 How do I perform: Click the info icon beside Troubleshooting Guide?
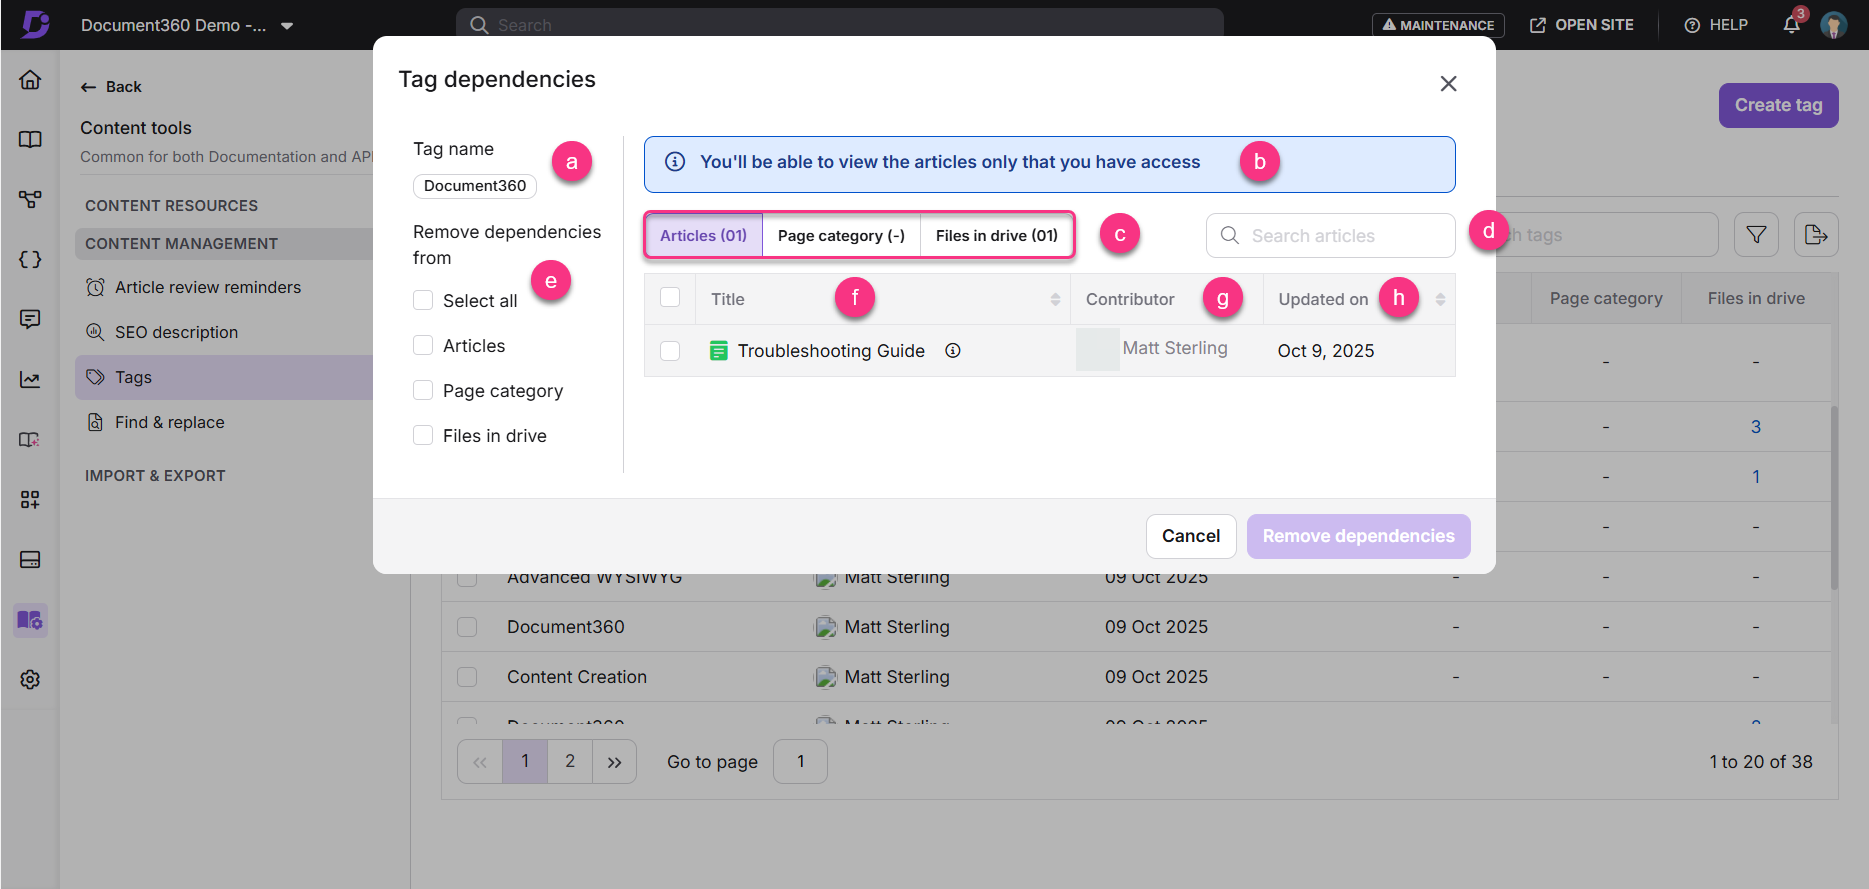pyautogui.click(x=953, y=350)
